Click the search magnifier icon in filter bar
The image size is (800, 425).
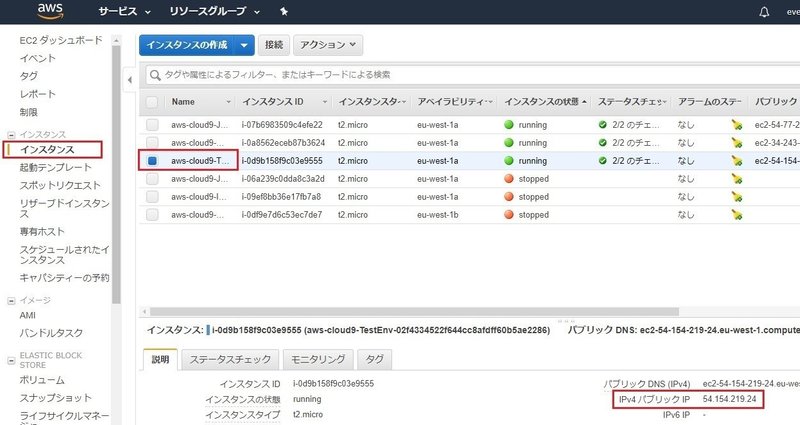click(x=155, y=76)
